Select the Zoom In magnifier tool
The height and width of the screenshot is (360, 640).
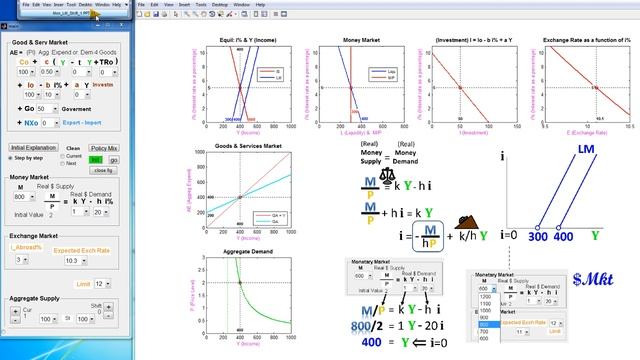(187, 14)
